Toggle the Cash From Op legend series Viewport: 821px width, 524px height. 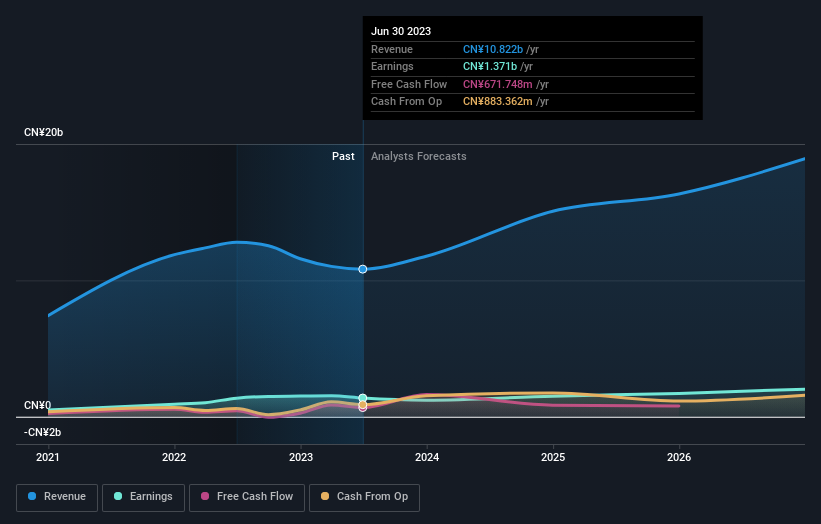[364, 497]
